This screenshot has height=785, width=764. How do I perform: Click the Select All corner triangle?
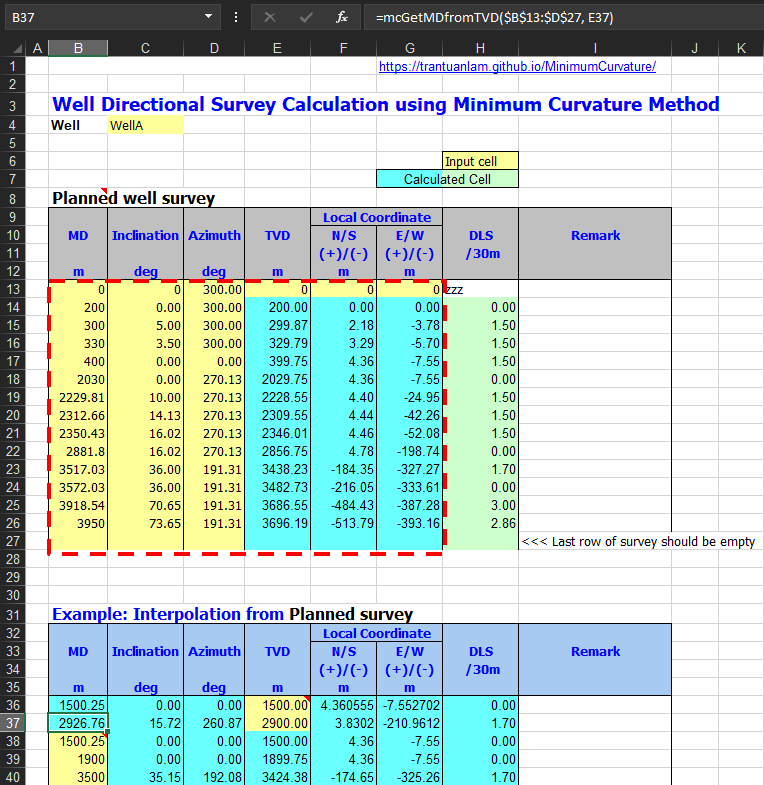pos(12,48)
